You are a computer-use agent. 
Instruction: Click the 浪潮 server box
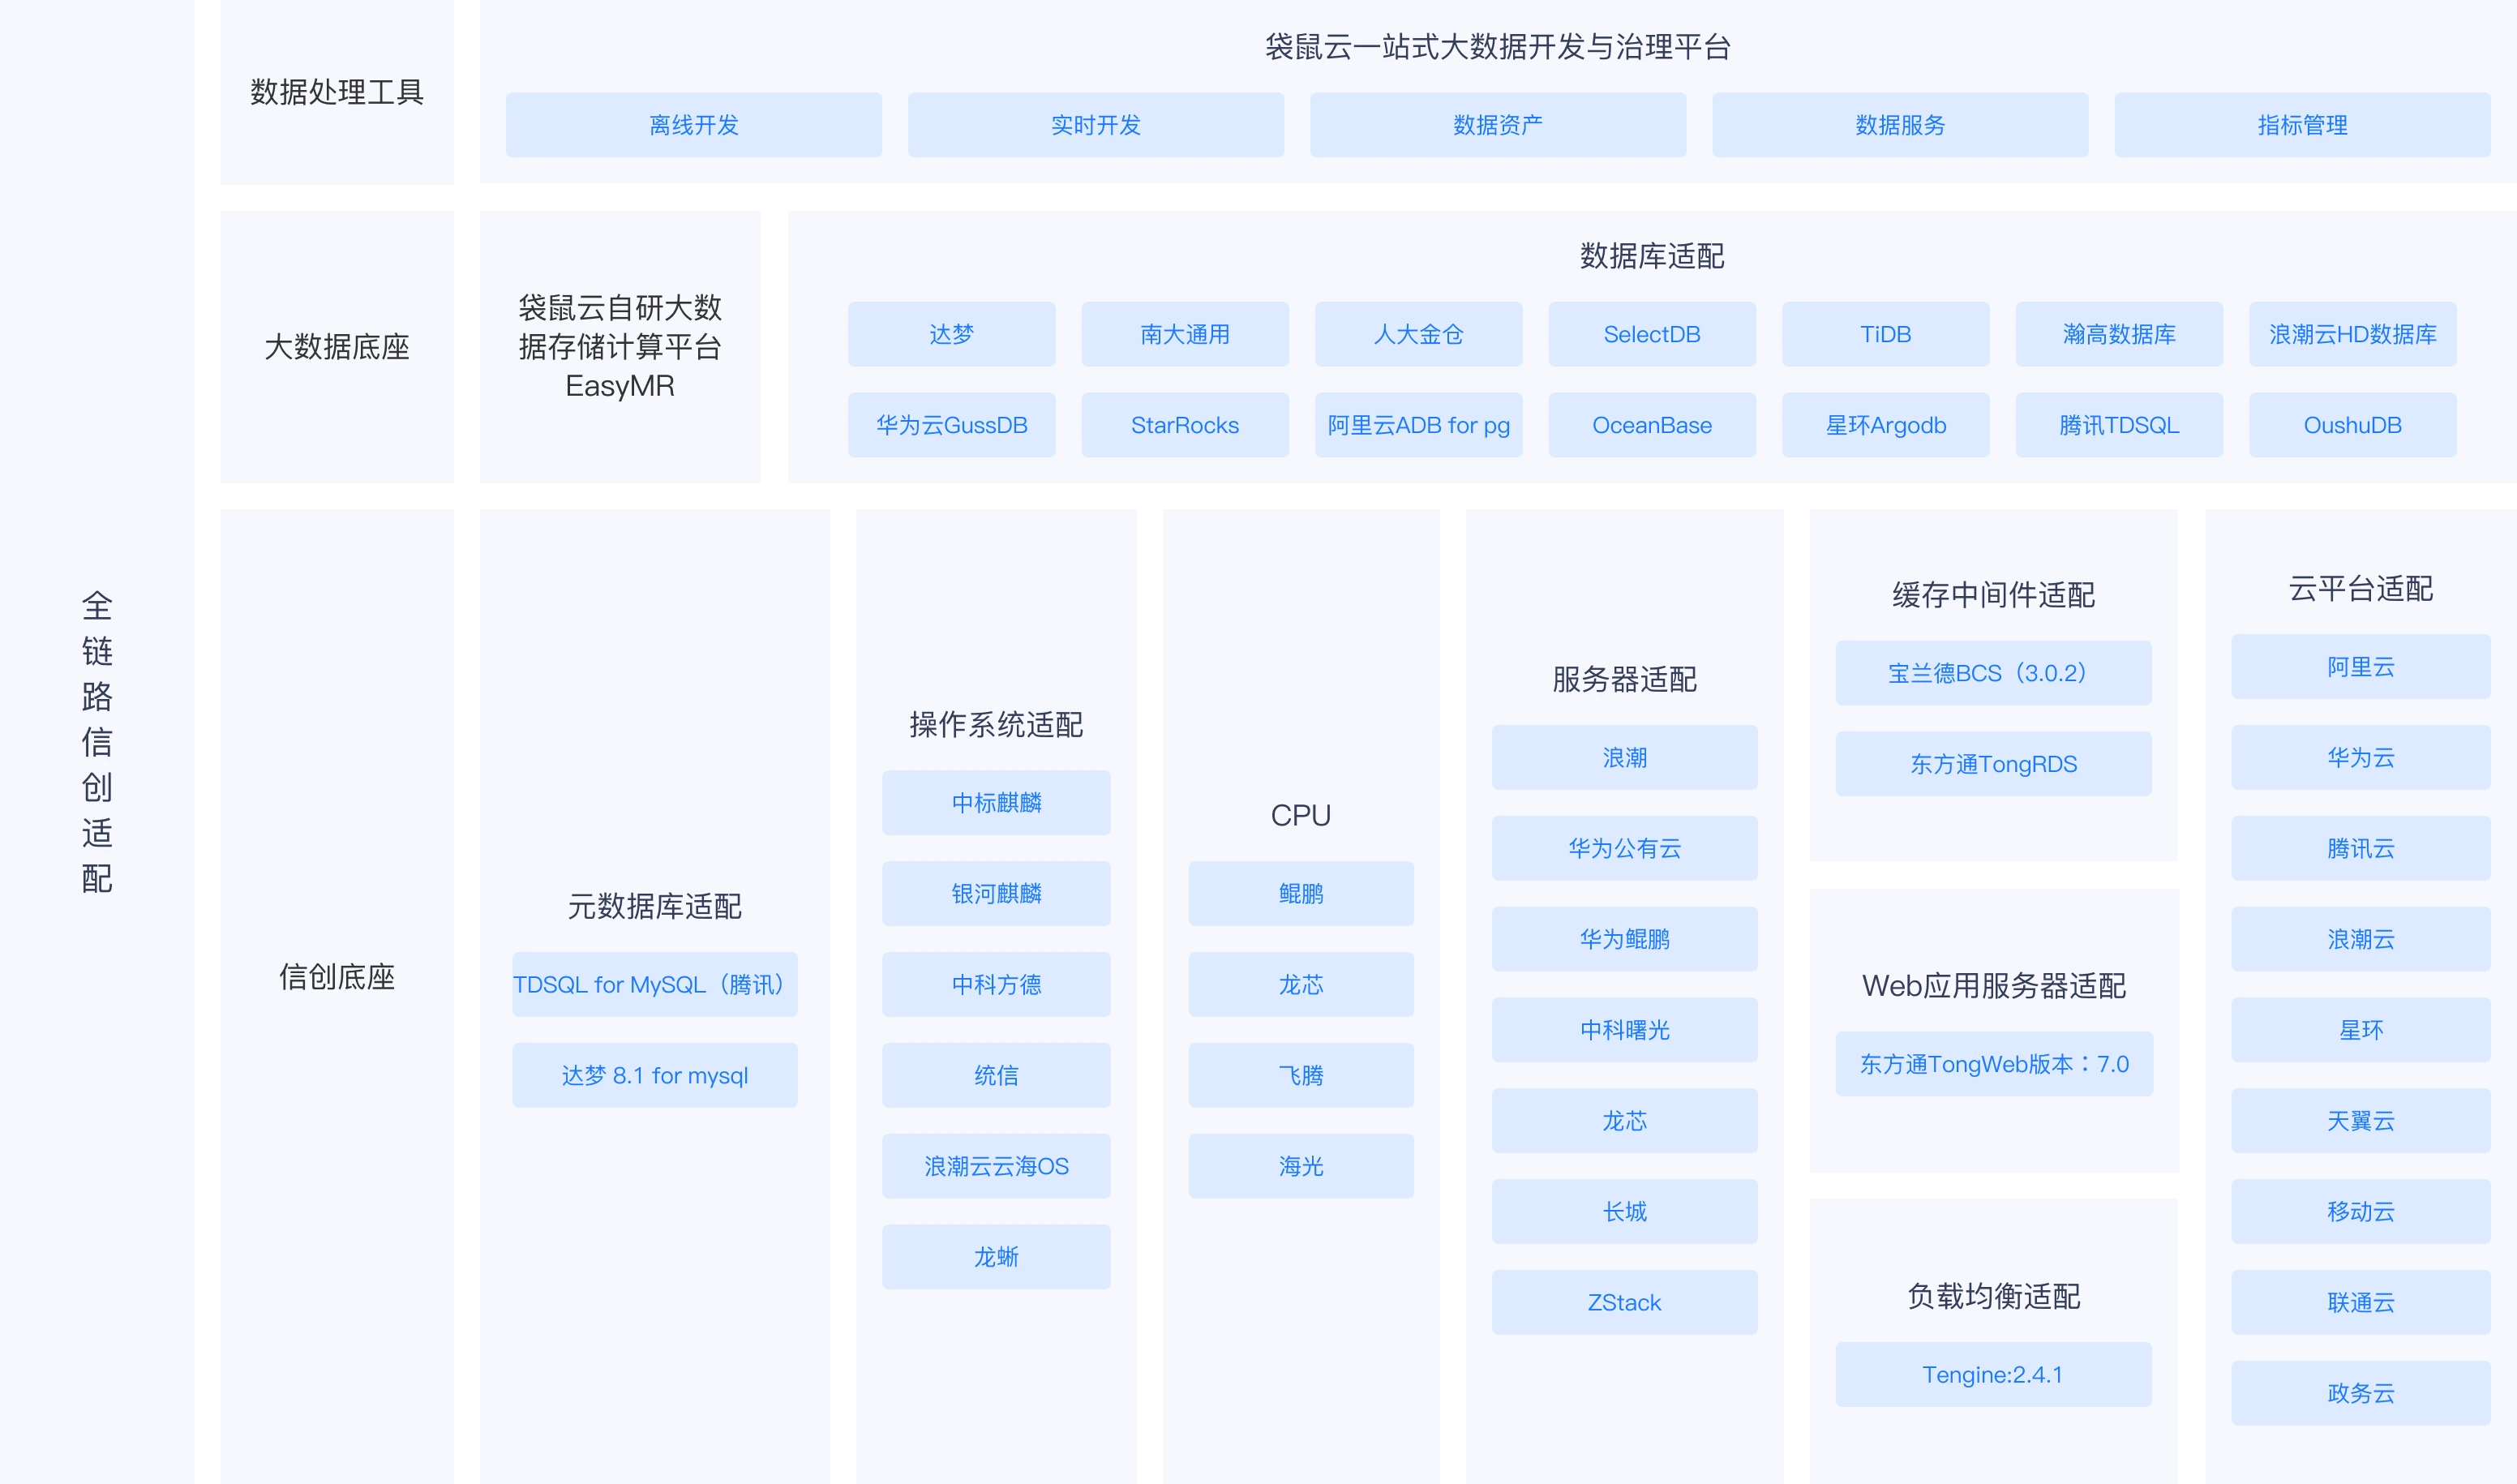tap(1624, 757)
